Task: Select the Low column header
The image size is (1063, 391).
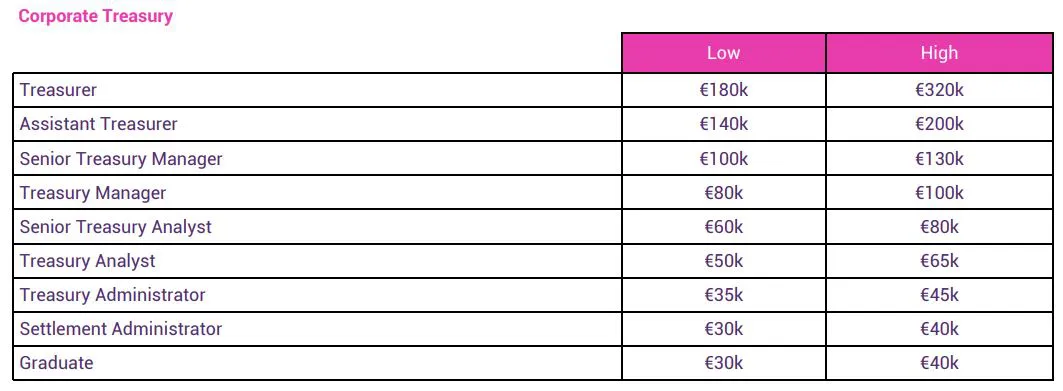Action: pyautogui.click(x=723, y=53)
